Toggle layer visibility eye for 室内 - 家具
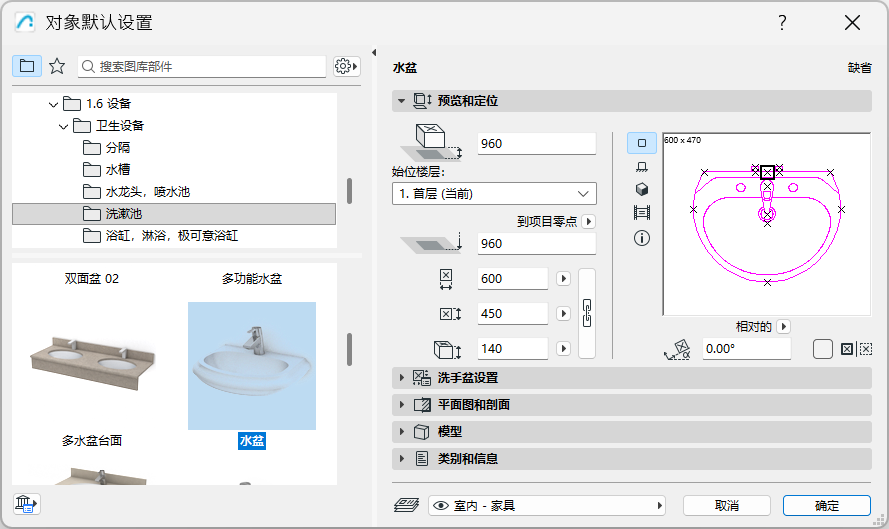Image resolution: width=889 pixels, height=529 pixels. coord(440,506)
